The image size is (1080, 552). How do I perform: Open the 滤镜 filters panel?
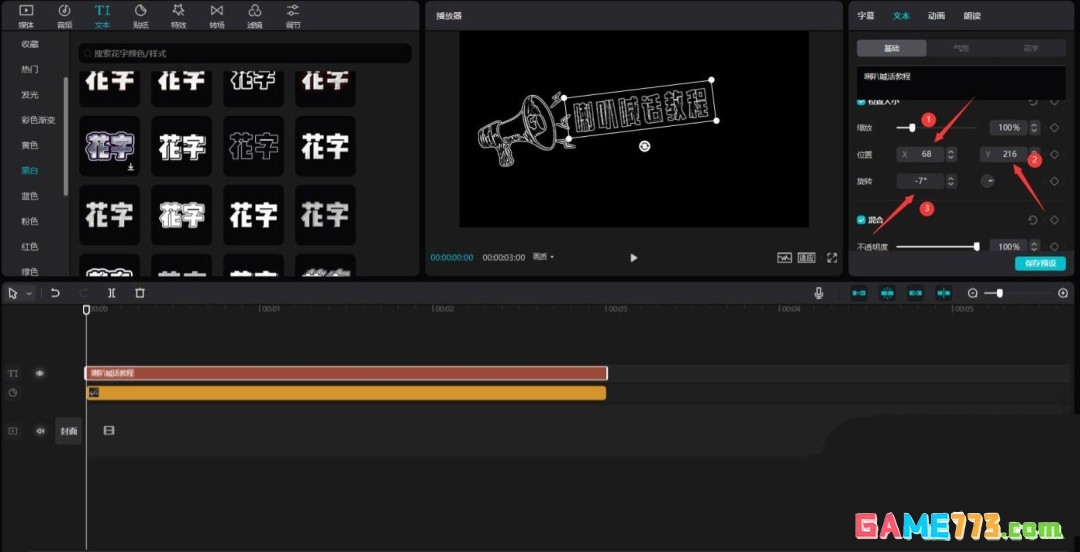click(x=255, y=16)
